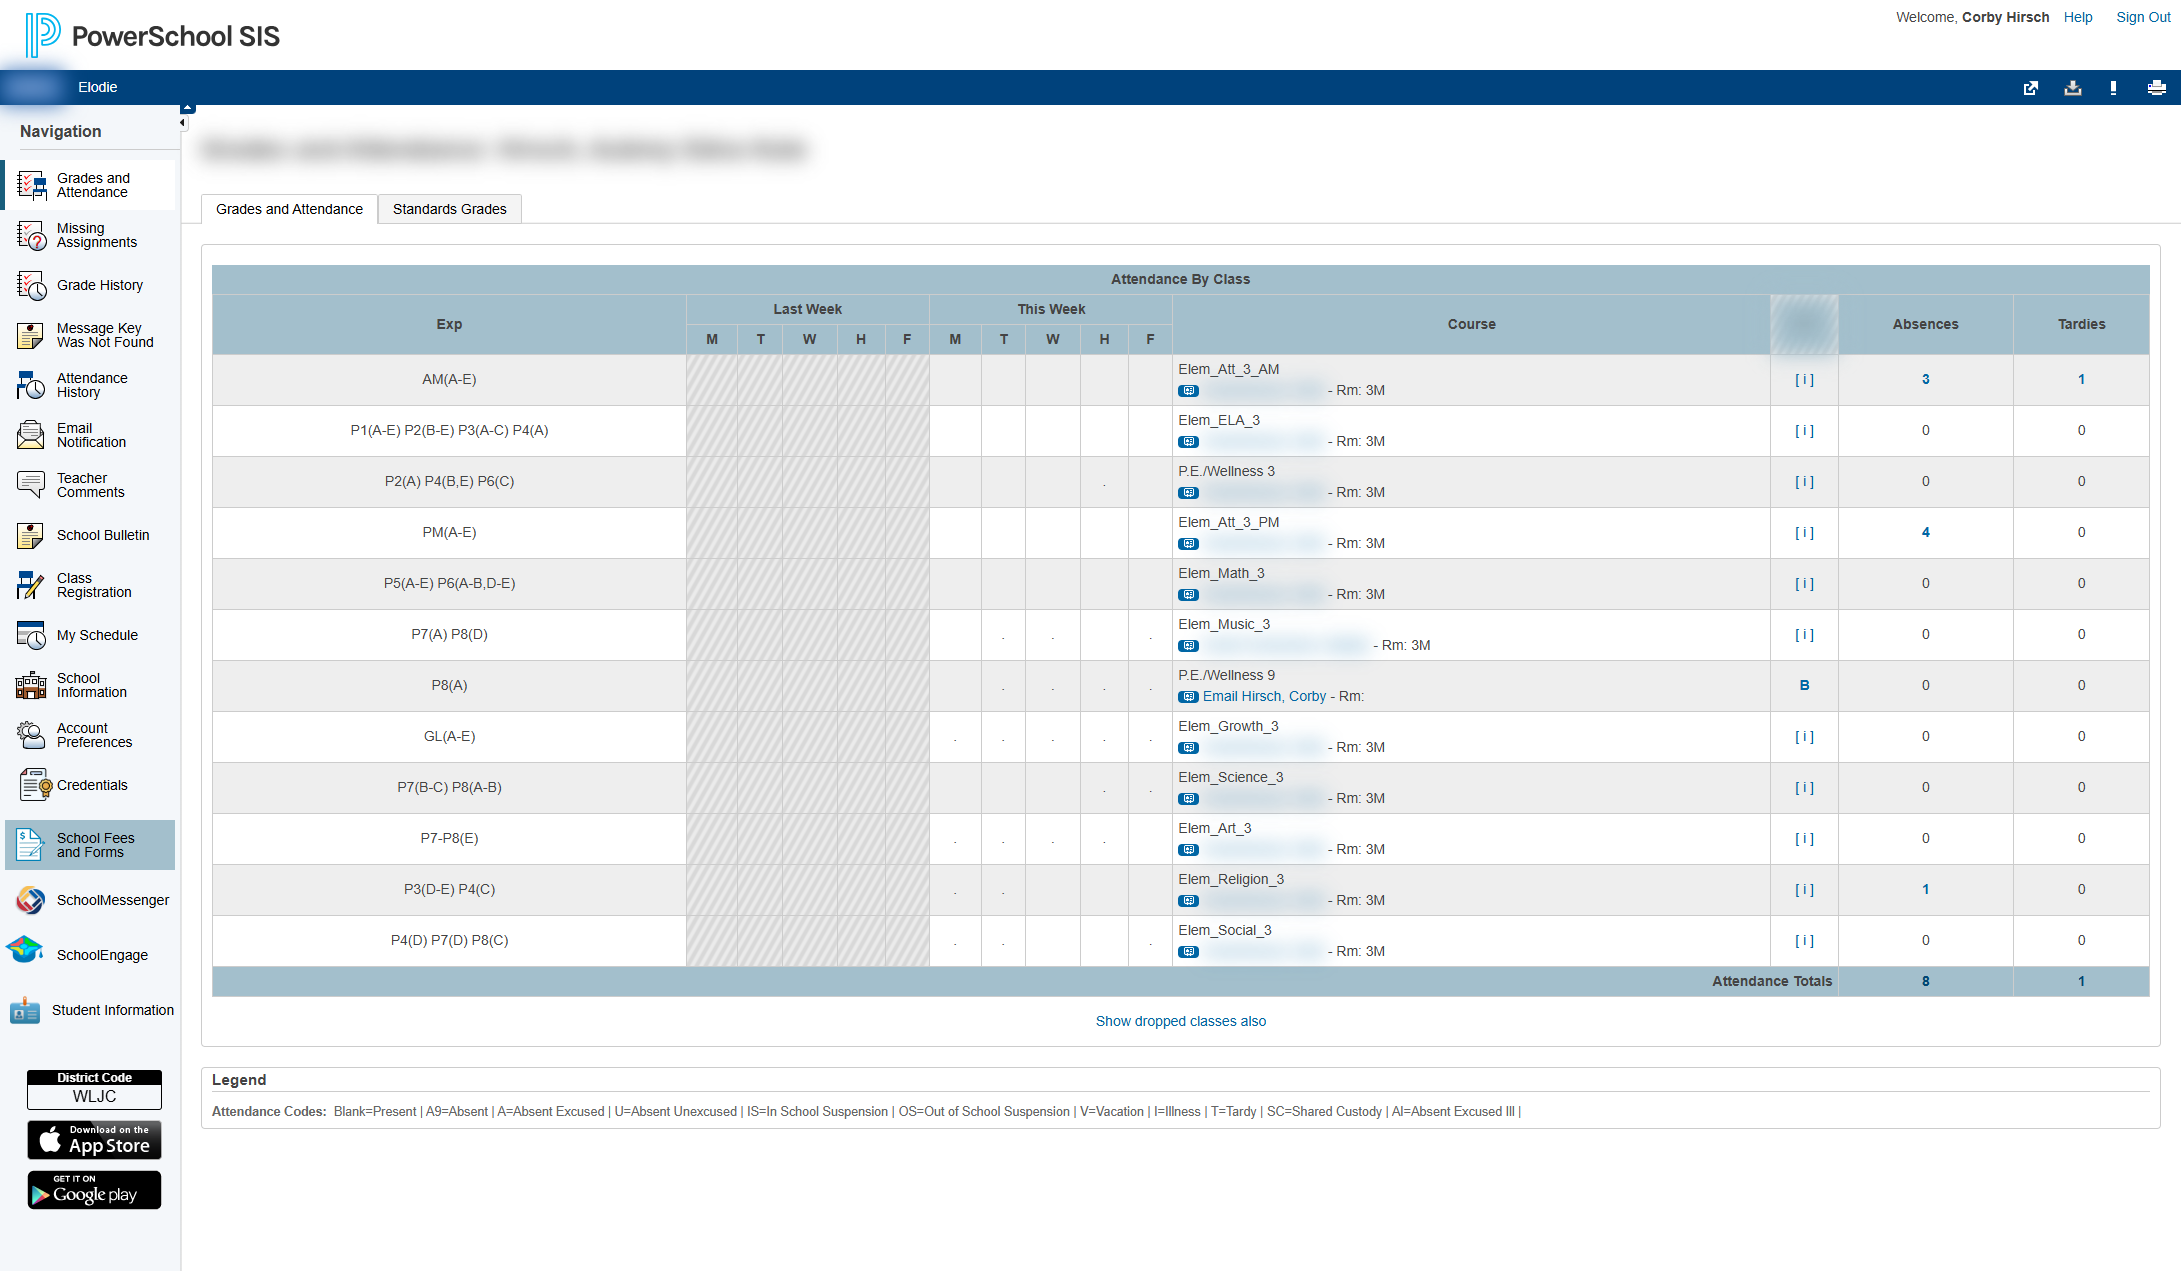Click the Sign Out link
The image size is (2181, 1271).
[x=2143, y=17]
